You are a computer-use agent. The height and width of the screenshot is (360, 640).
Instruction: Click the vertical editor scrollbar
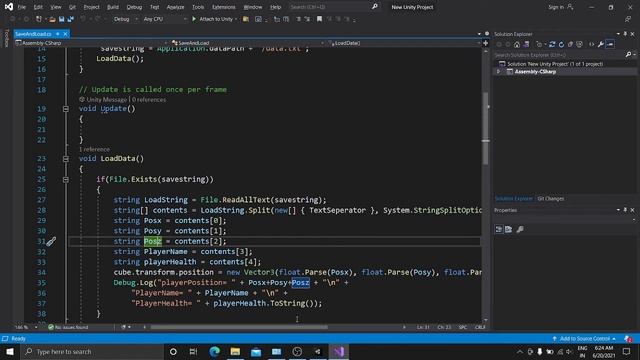(485, 129)
